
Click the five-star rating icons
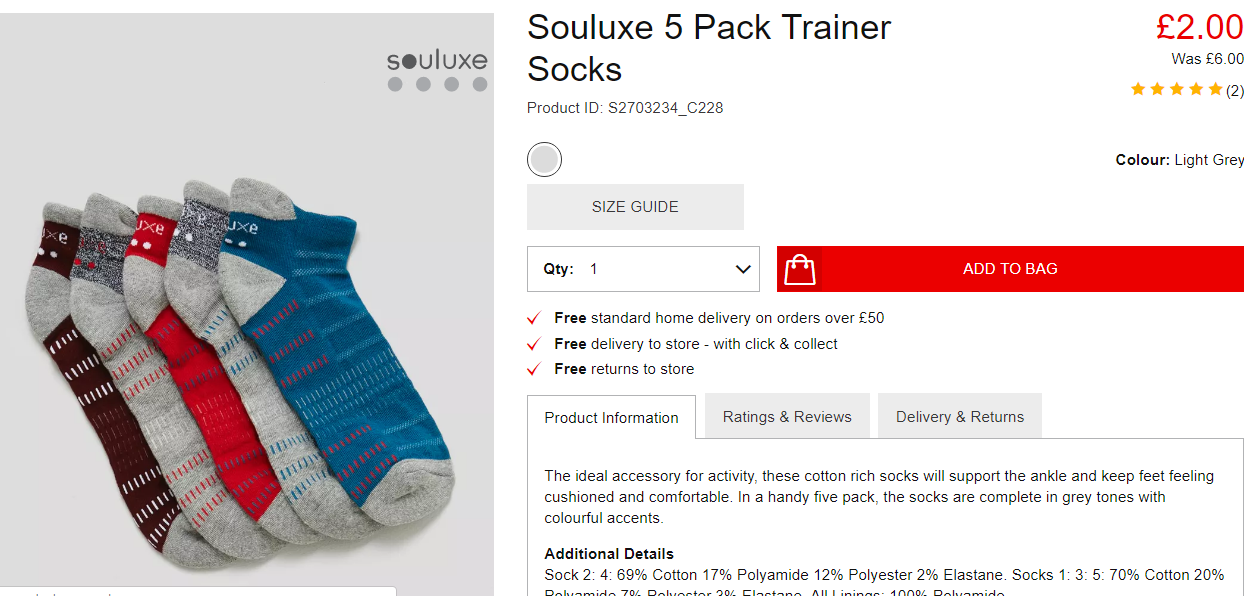click(1176, 90)
